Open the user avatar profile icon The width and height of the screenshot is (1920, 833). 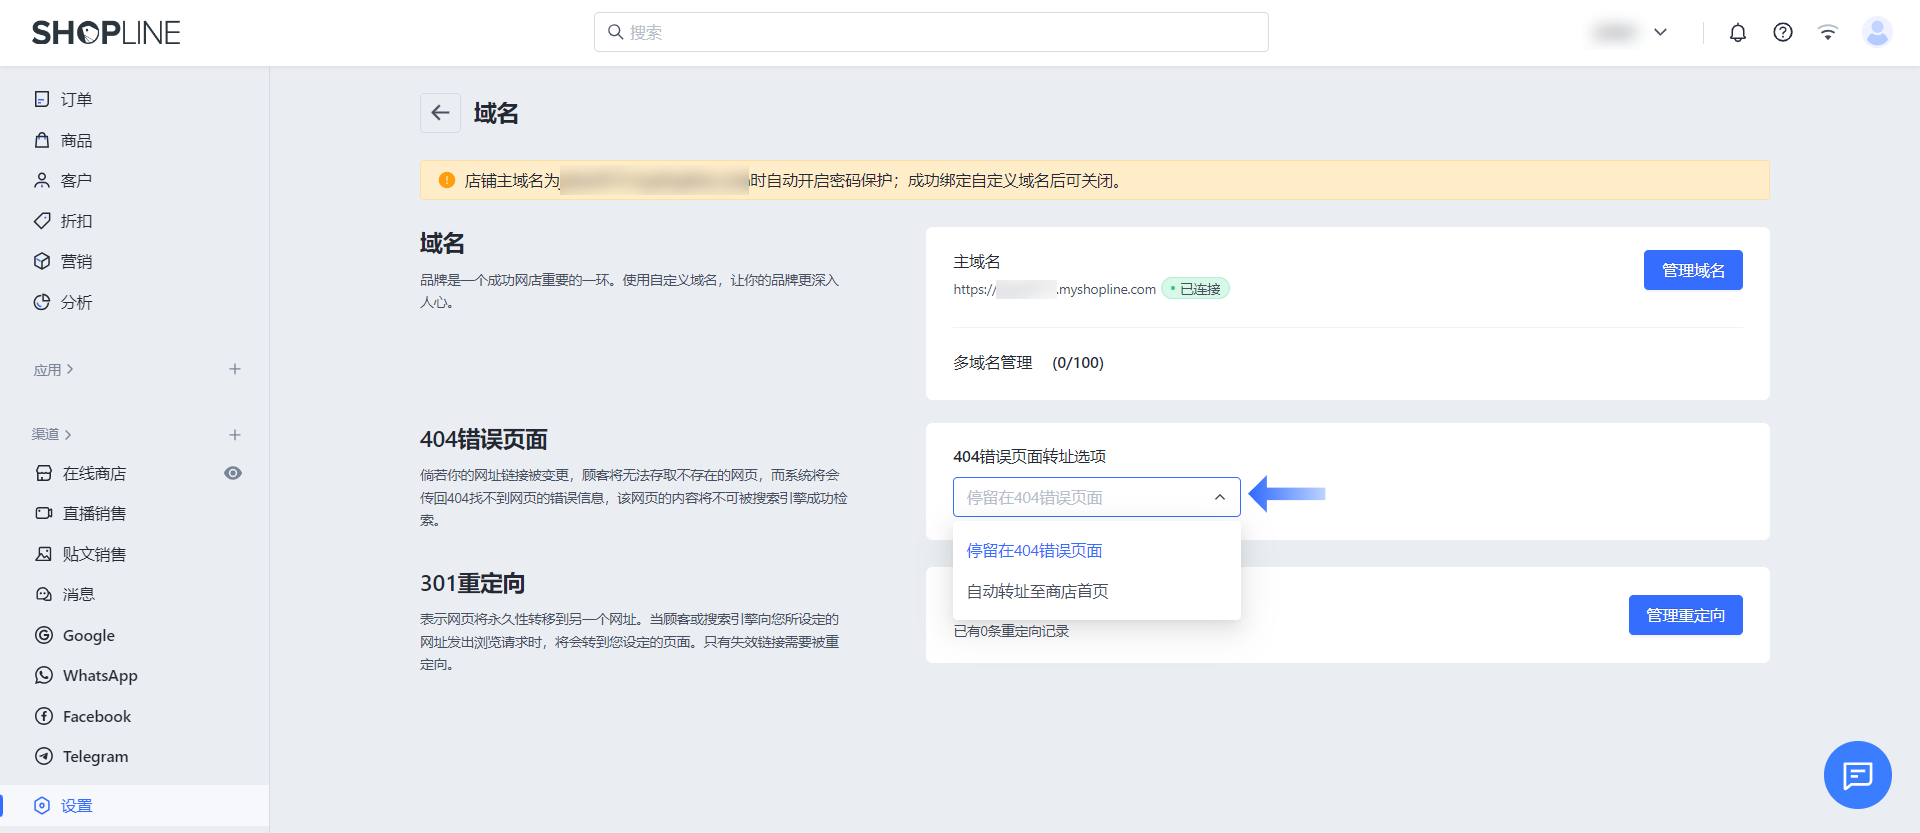tap(1877, 33)
